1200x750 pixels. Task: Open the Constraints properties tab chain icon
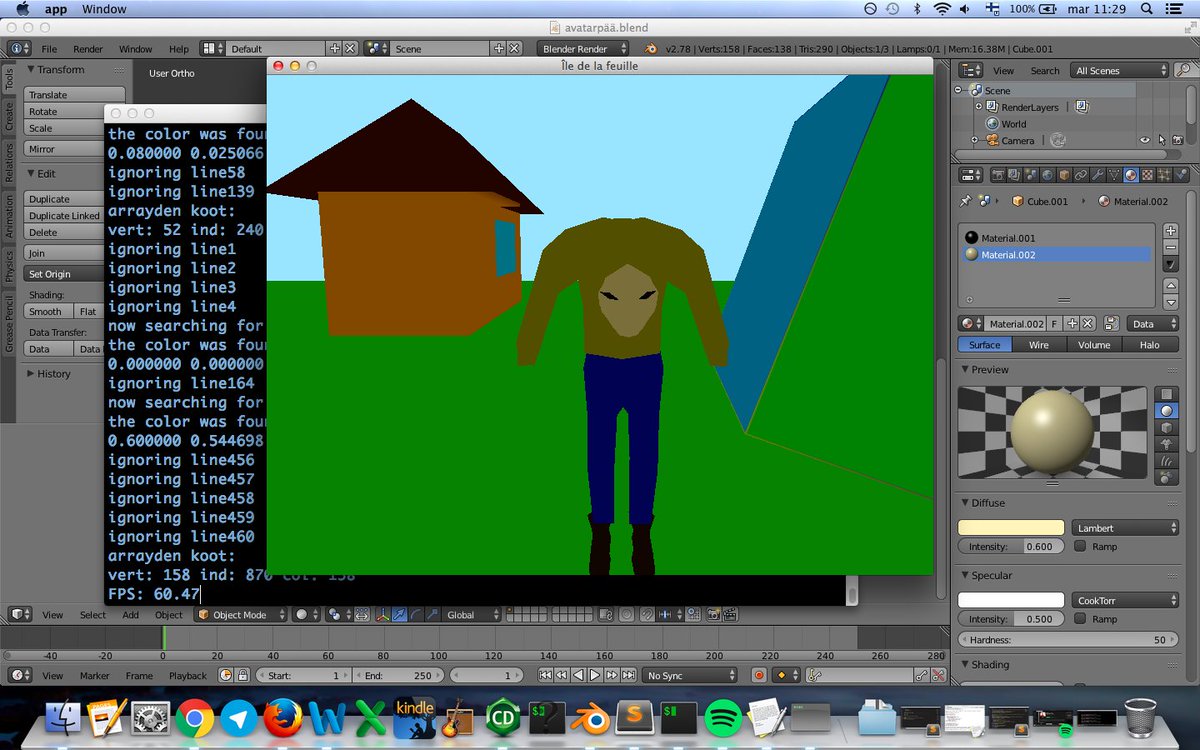pyautogui.click(x=1081, y=175)
